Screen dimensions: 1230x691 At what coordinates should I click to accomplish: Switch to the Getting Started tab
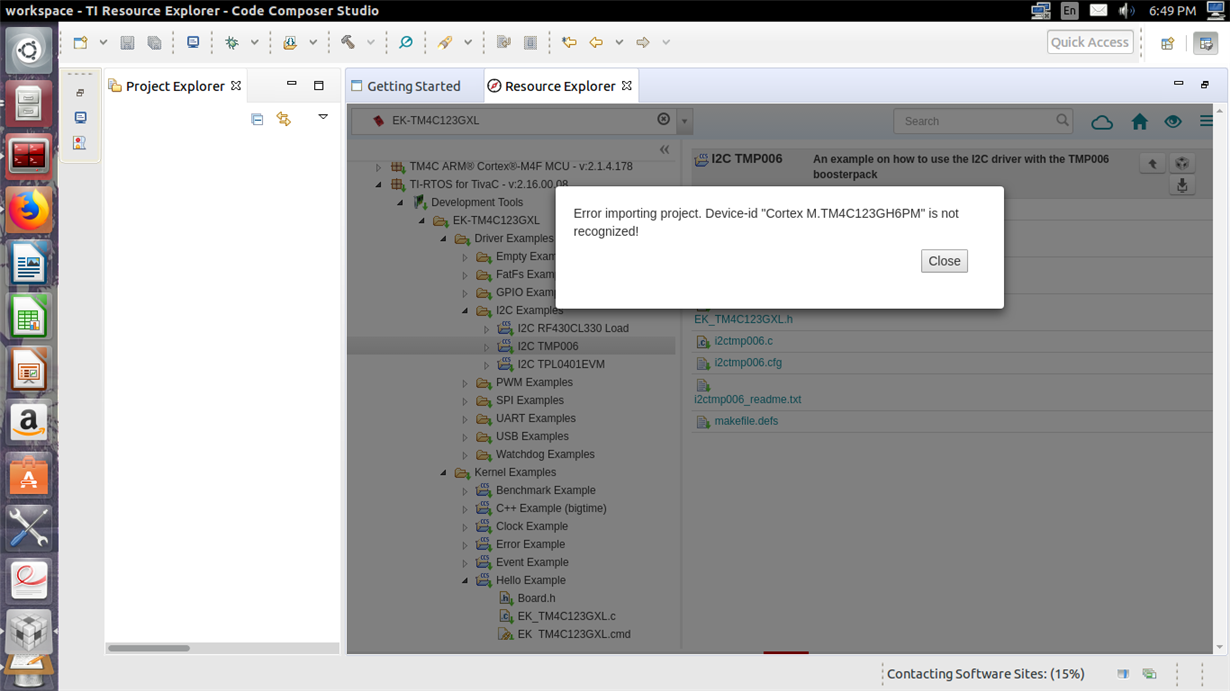(x=413, y=86)
